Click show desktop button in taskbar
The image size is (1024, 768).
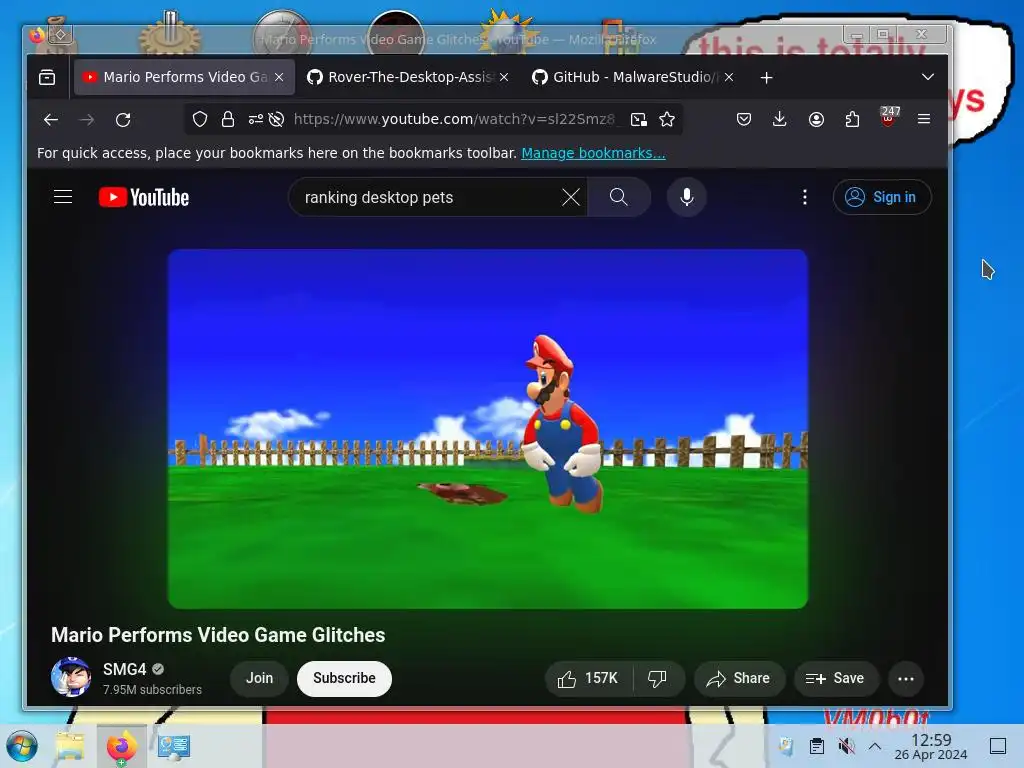pos(997,746)
